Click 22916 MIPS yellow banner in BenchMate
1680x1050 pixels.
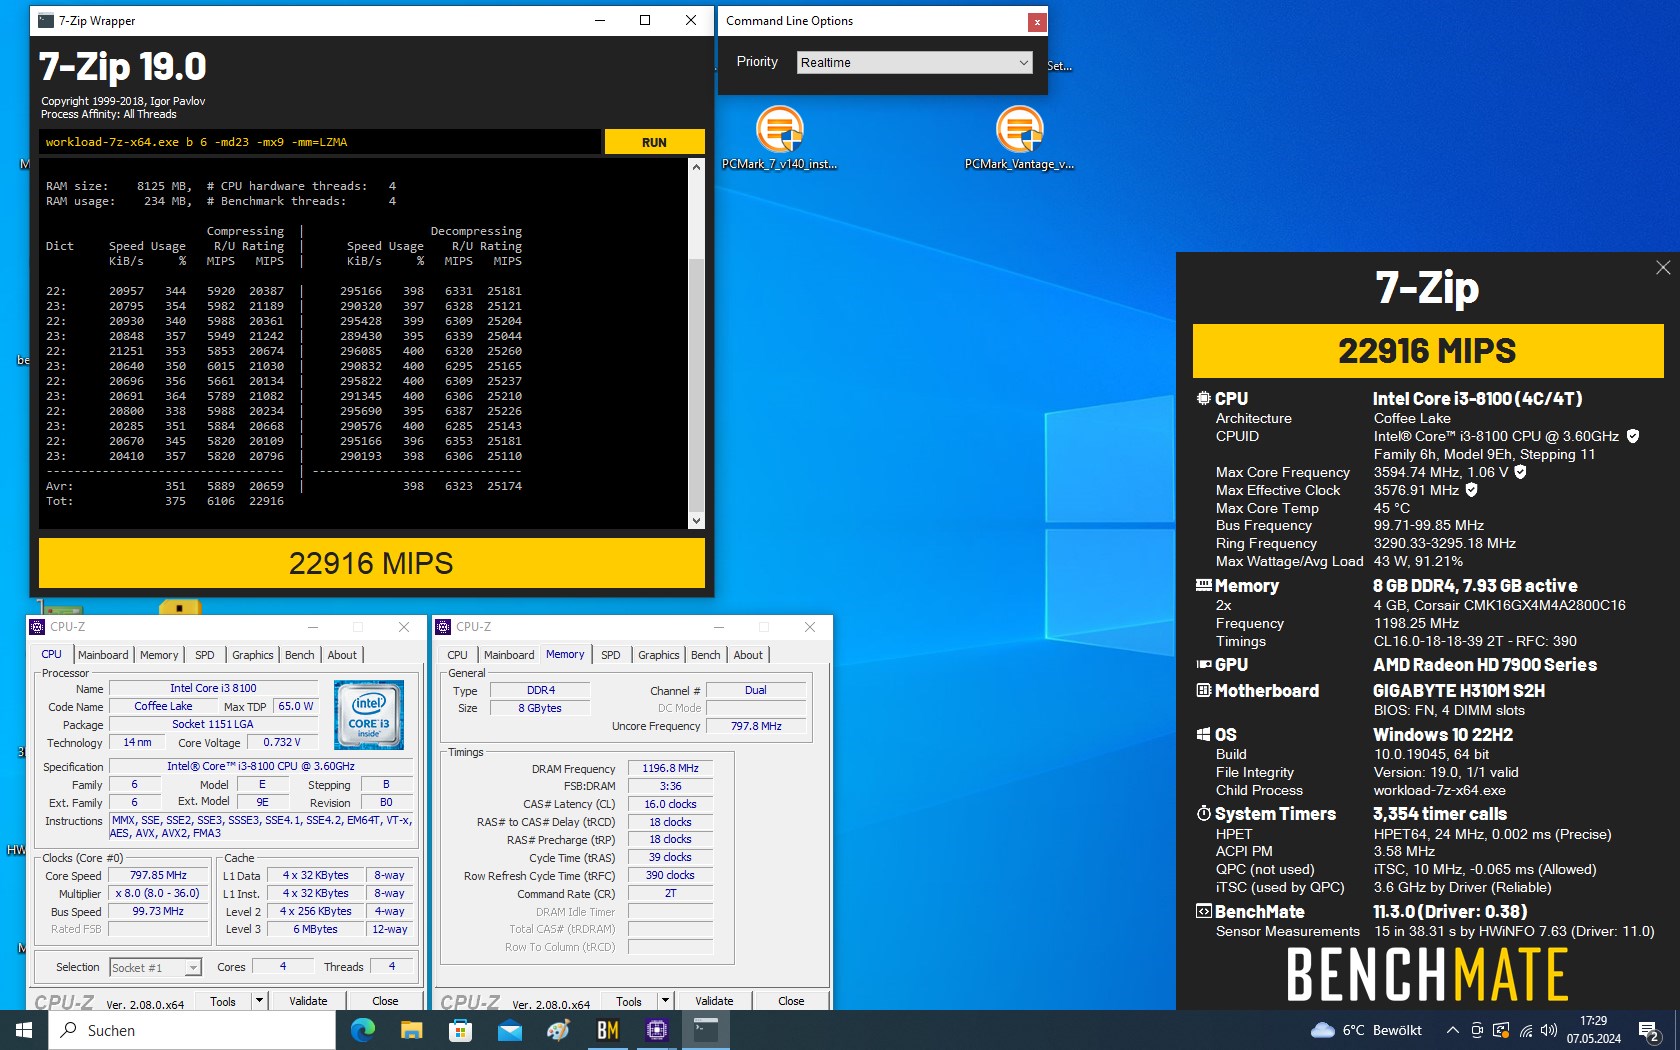coord(1427,351)
